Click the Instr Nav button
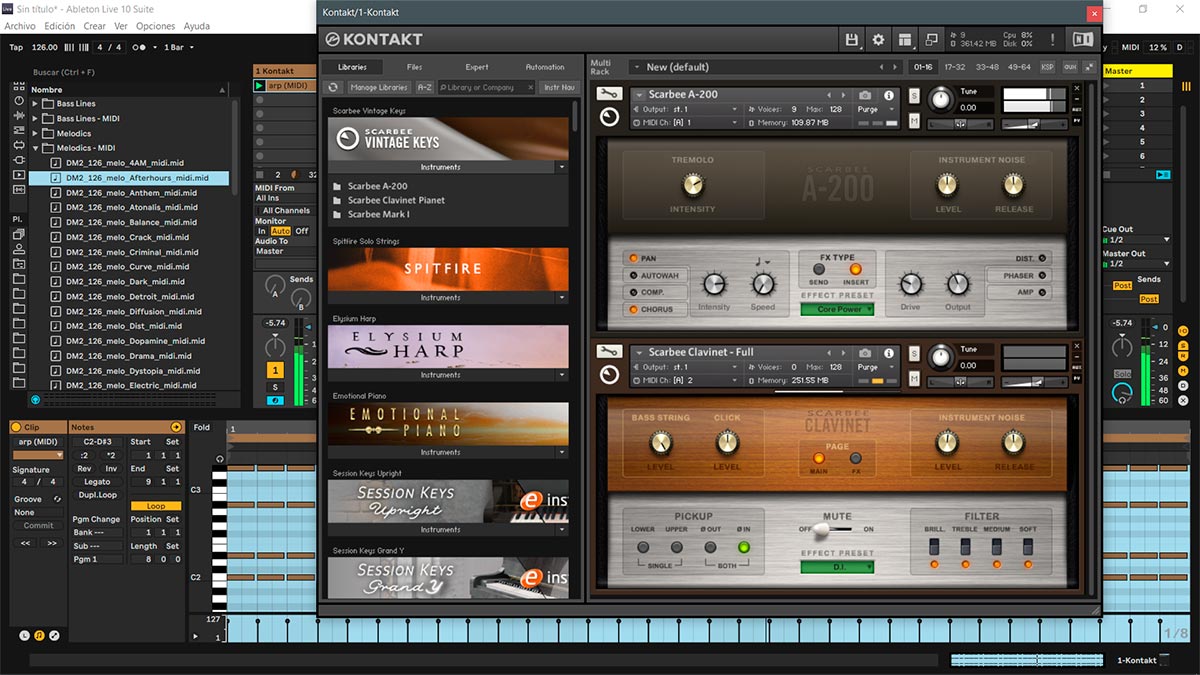Image resolution: width=1200 pixels, height=675 pixels. pyautogui.click(x=559, y=88)
